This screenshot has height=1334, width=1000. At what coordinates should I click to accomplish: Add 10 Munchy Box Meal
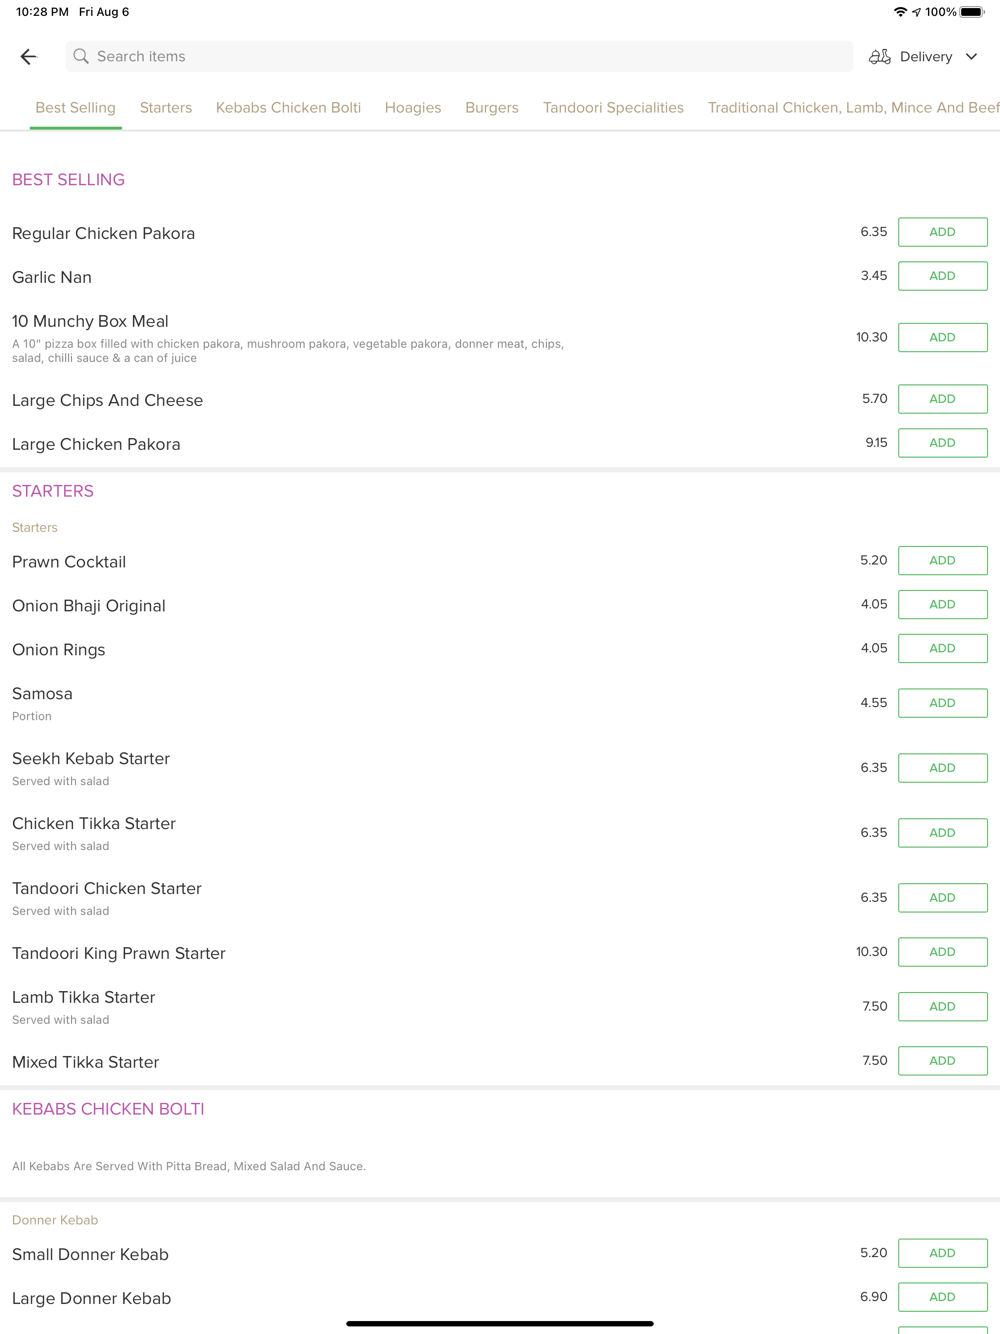pyautogui.click(x=942, y=338)
